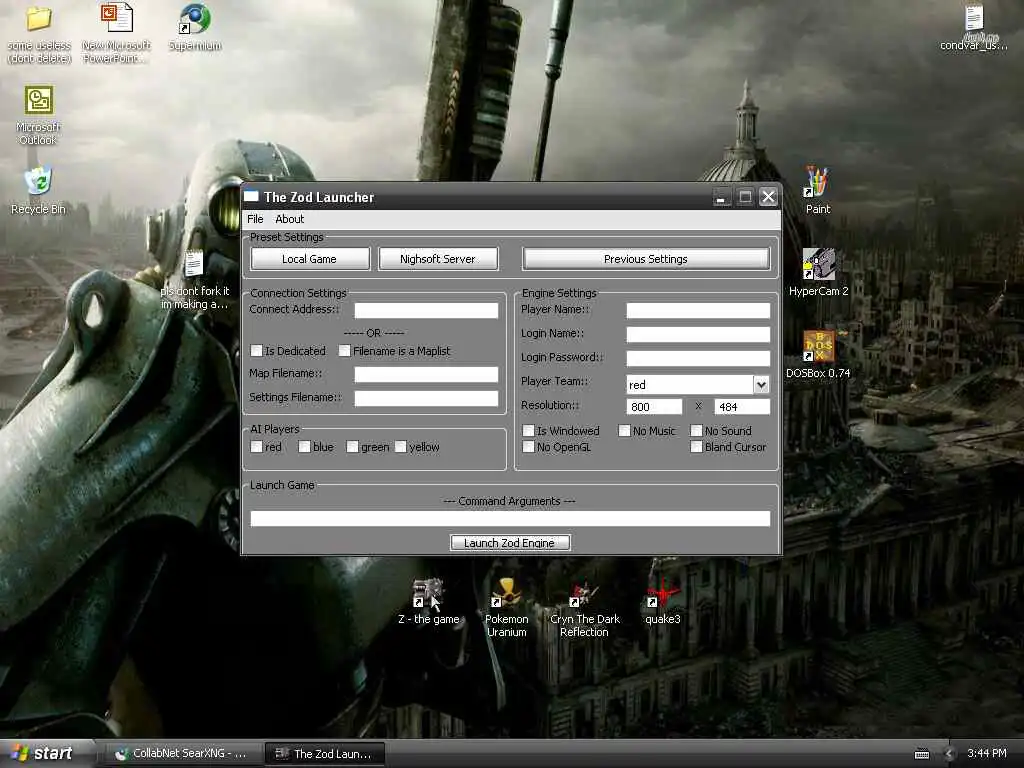The image size is (1024, 768).
Task: Close The Zod Launcher window
Action: coord(769,197)
